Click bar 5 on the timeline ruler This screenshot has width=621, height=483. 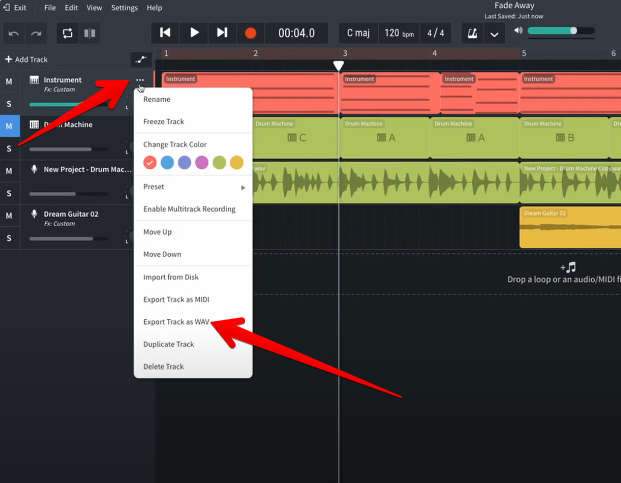[x=524, y=53]
